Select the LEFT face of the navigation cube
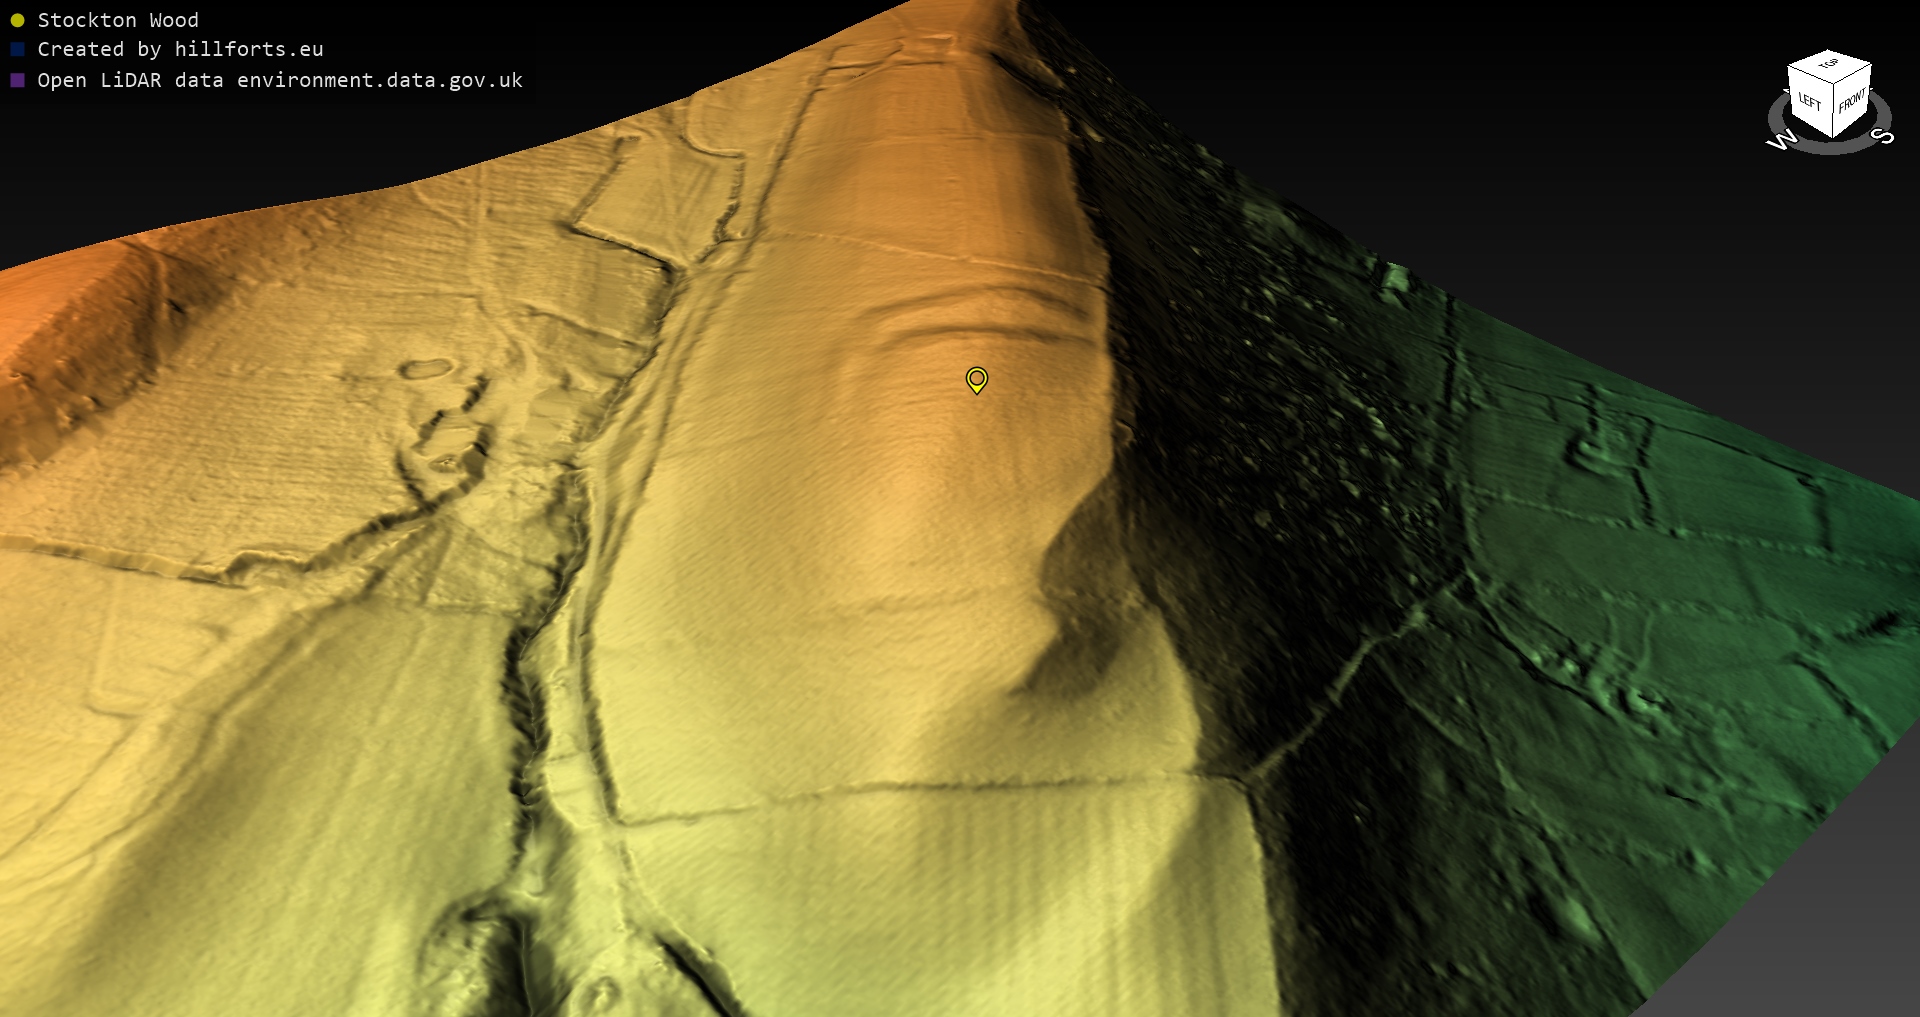 (x=1809, y=101)
